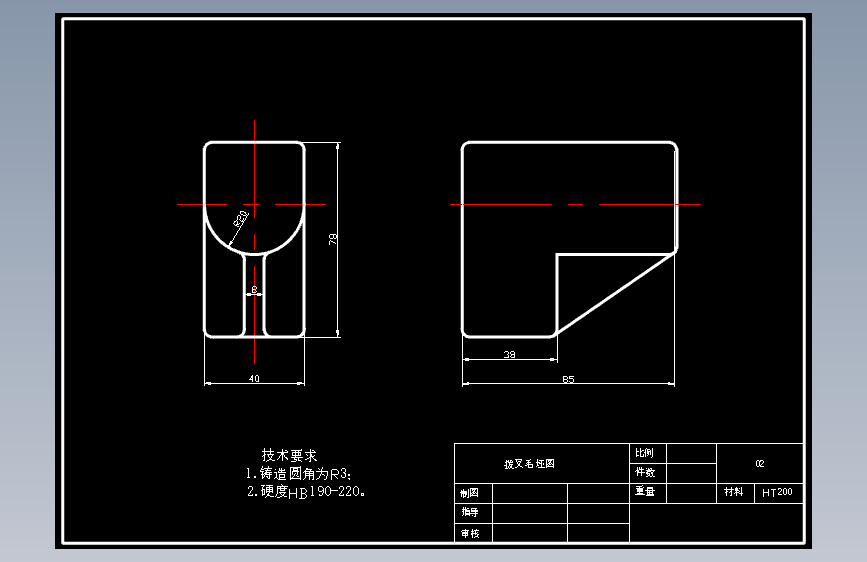Click the empty cell next to 重量

point(691,493)
